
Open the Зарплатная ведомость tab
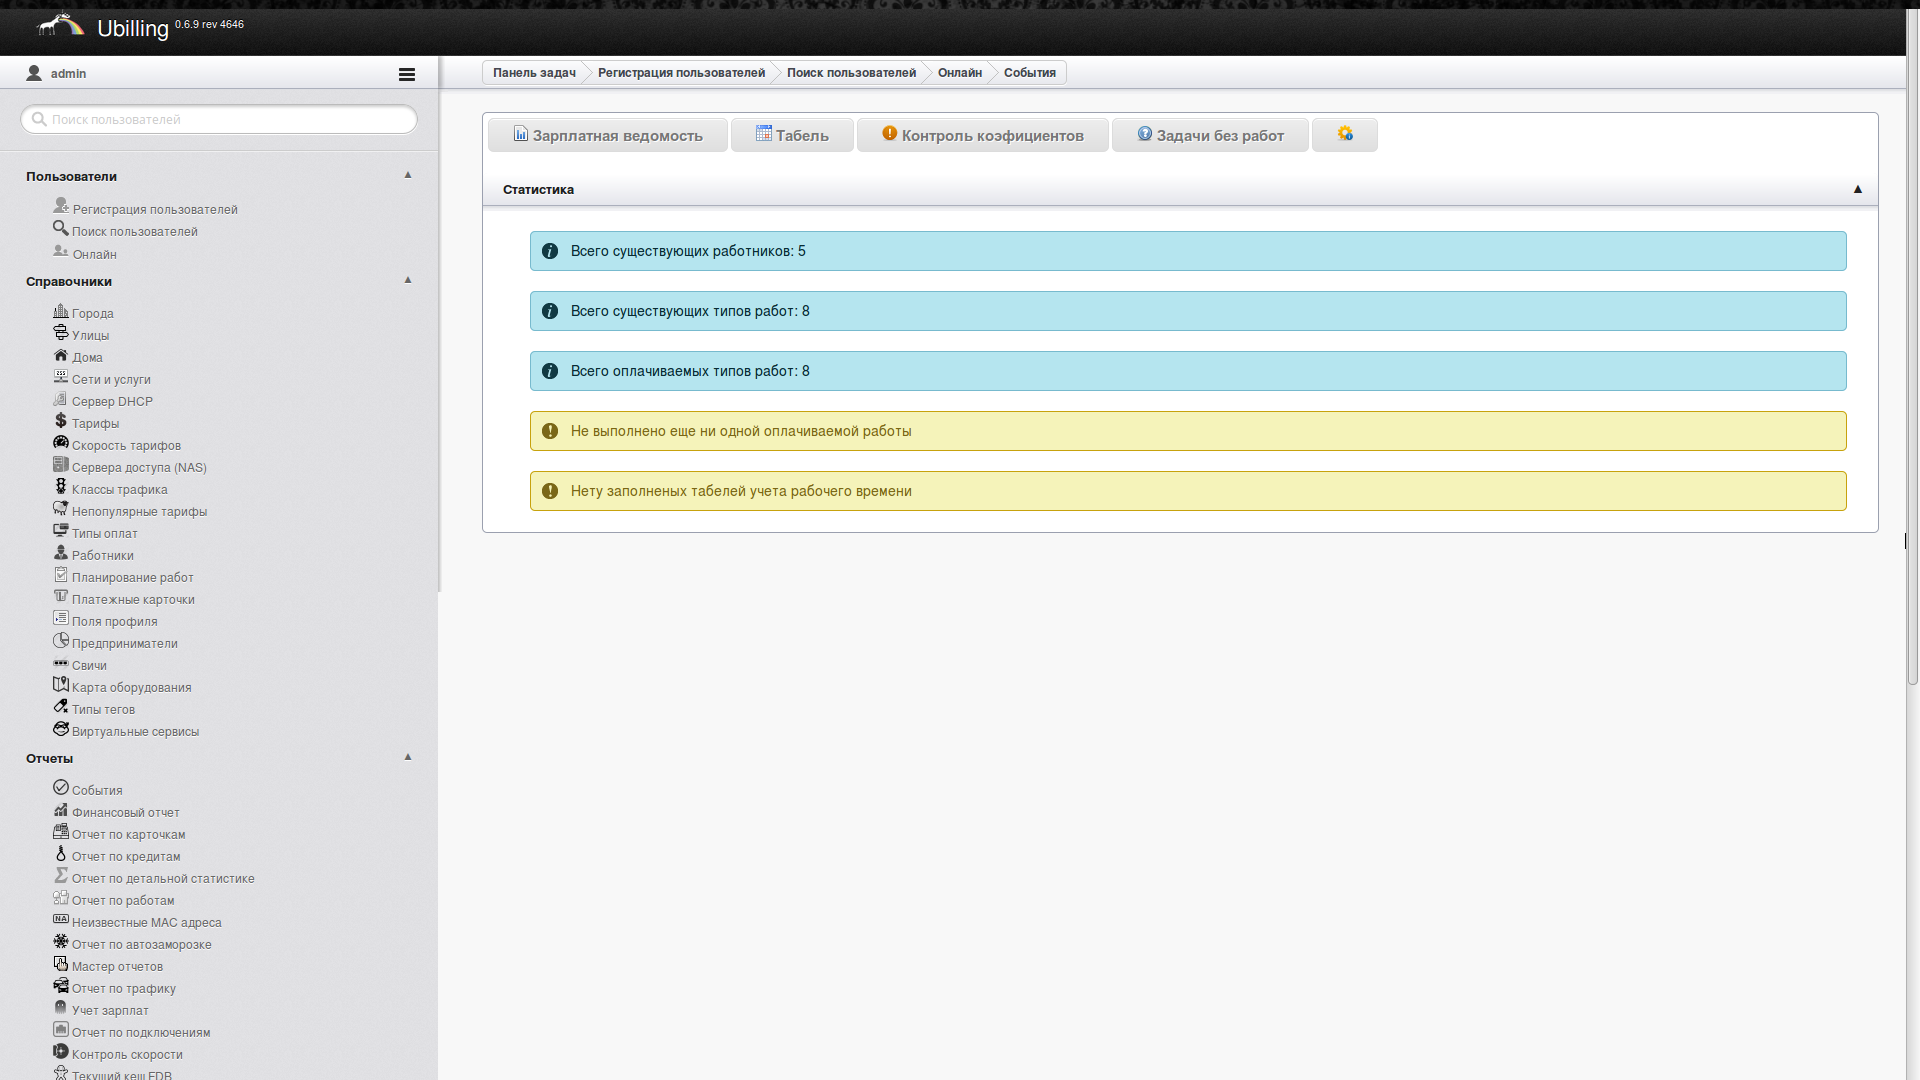(x=607, y=135)
